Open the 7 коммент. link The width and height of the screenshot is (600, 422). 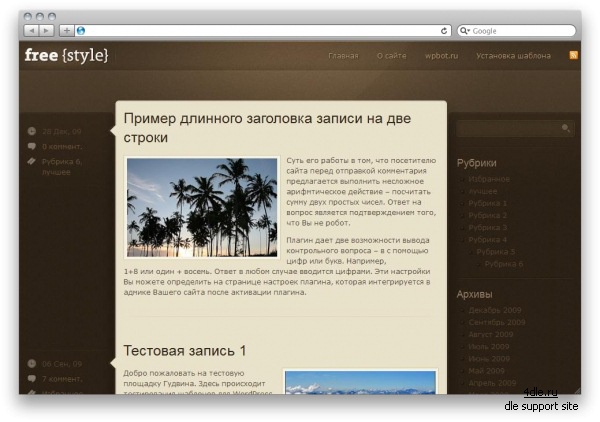coord(62,379)
